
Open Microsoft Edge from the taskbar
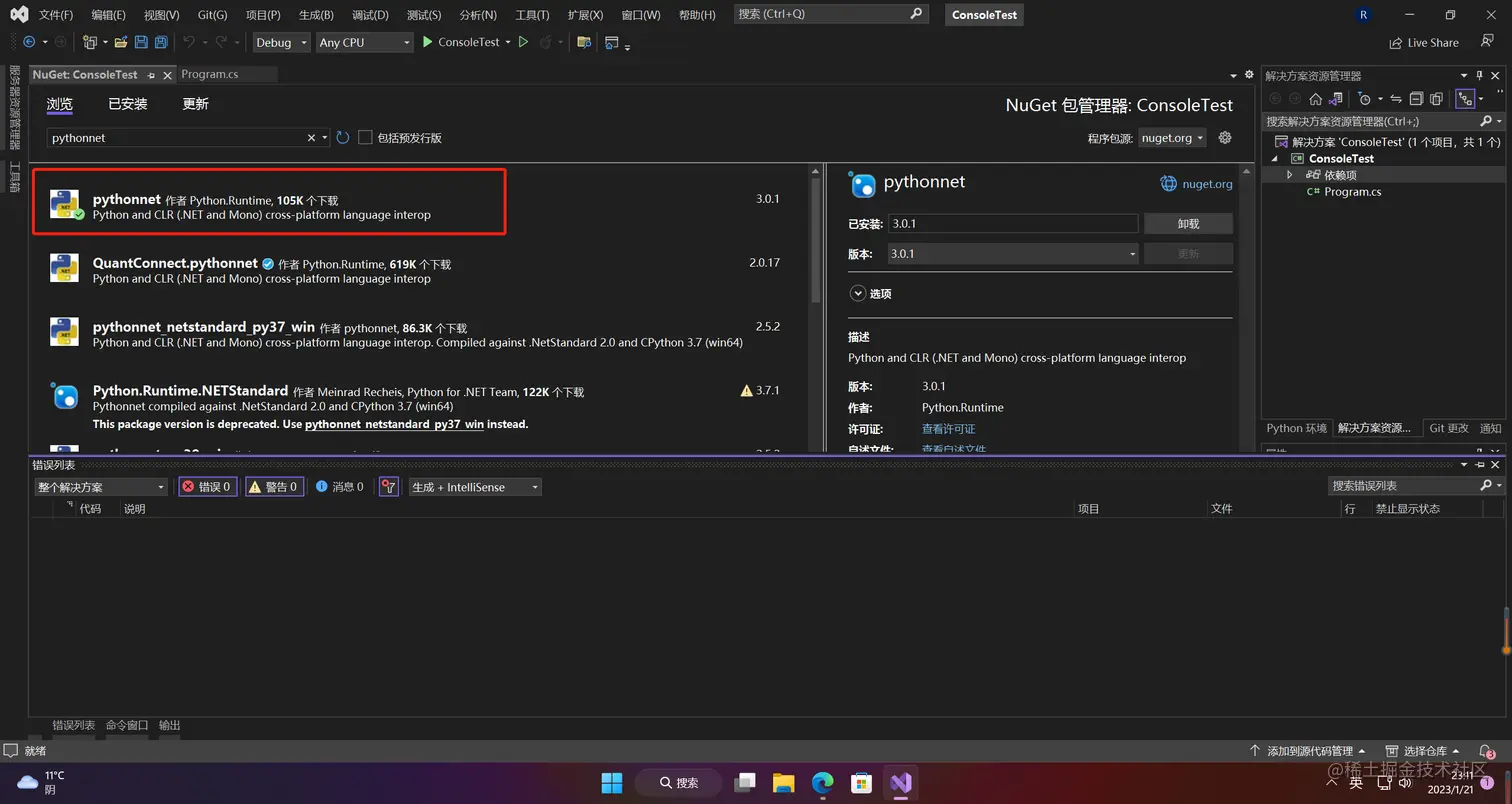pos(822,782)
